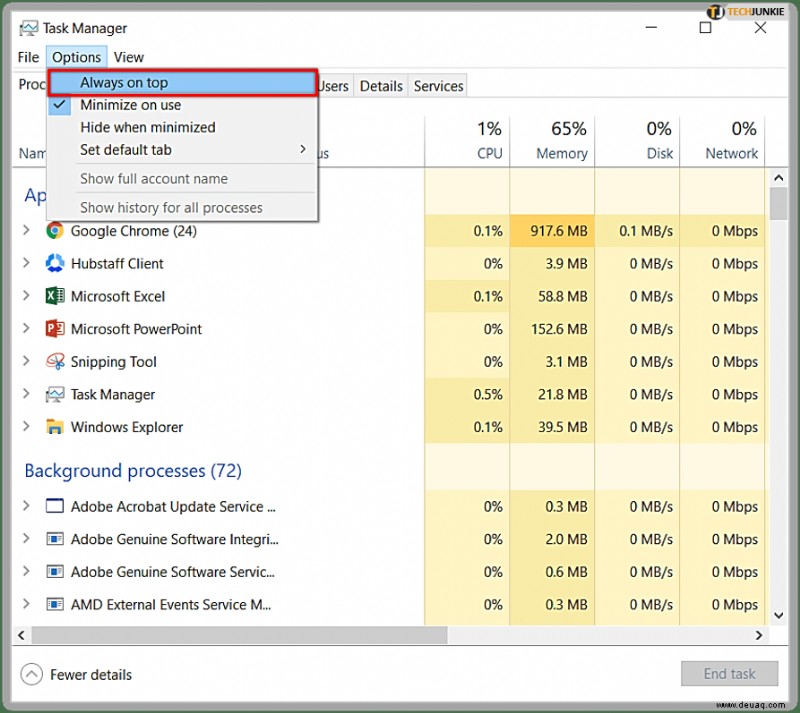This screenshot has height=713, width=800.
Task: Click the scroll right arrow
Action: (x=759, y=635)
